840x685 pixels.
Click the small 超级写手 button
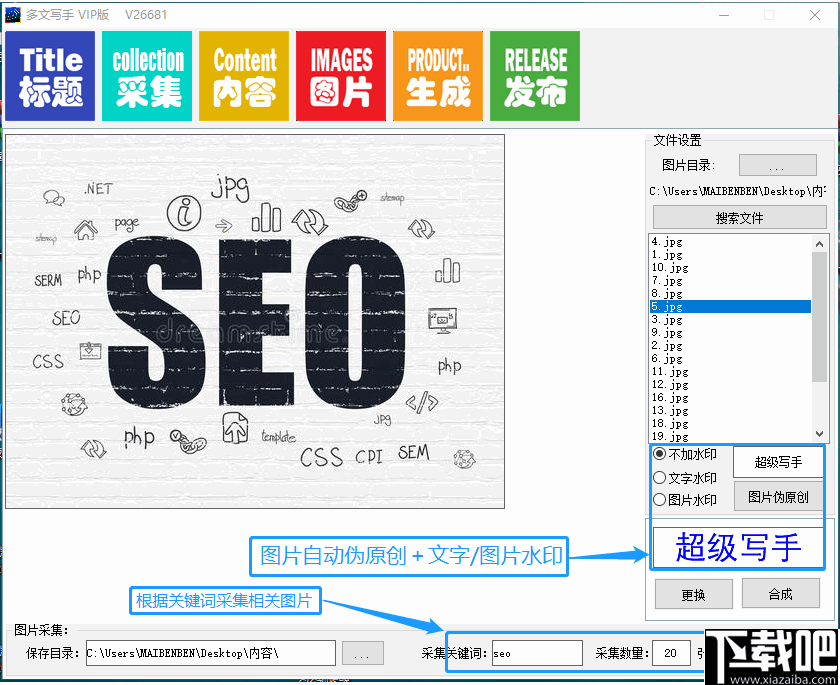pyautogui.click(x=778, y=462)
